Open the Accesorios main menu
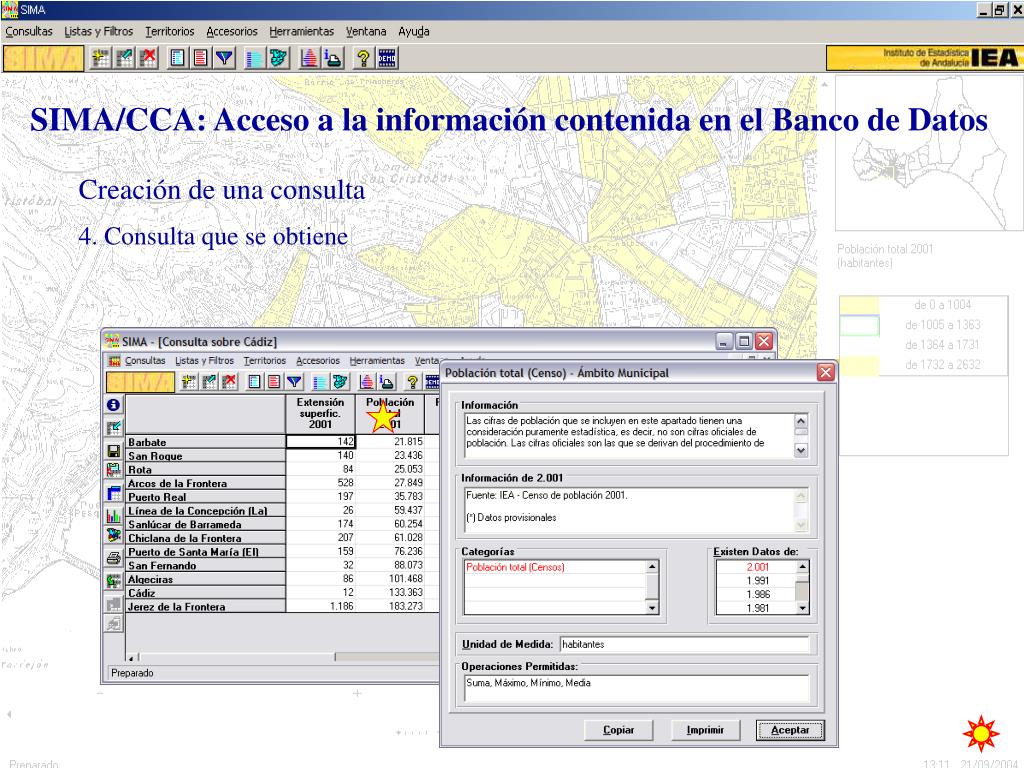 [x=232, y=31]
